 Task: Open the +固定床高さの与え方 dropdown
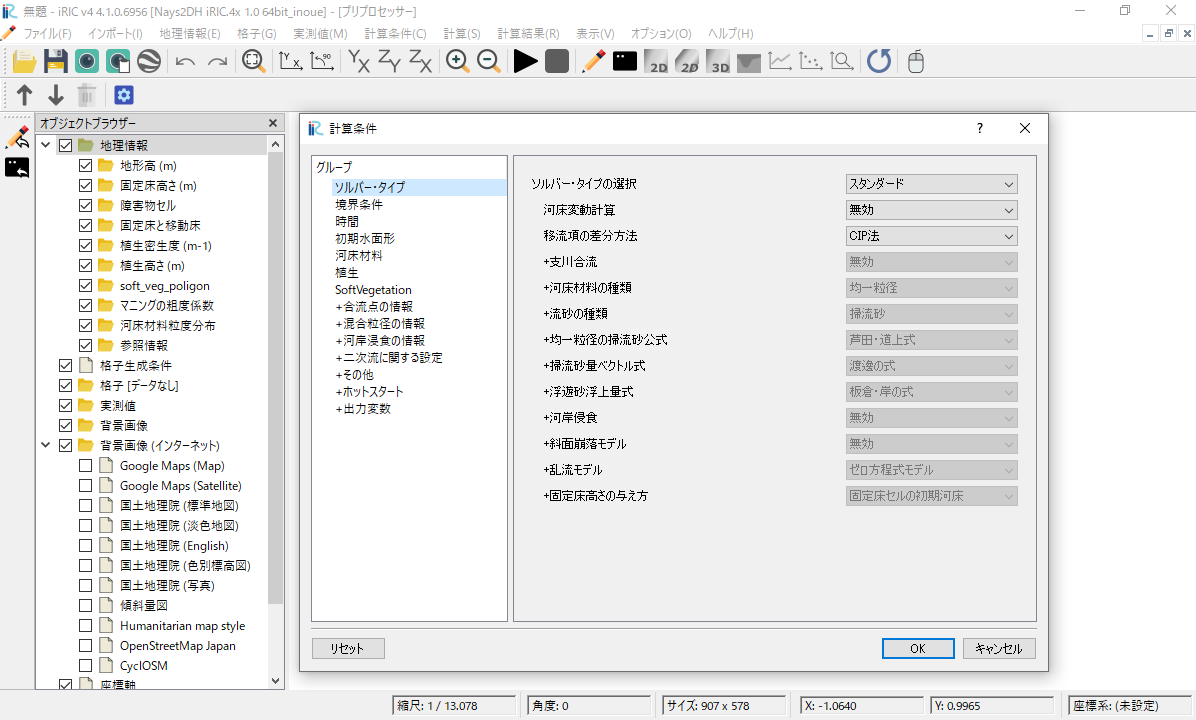coord(931,496)
